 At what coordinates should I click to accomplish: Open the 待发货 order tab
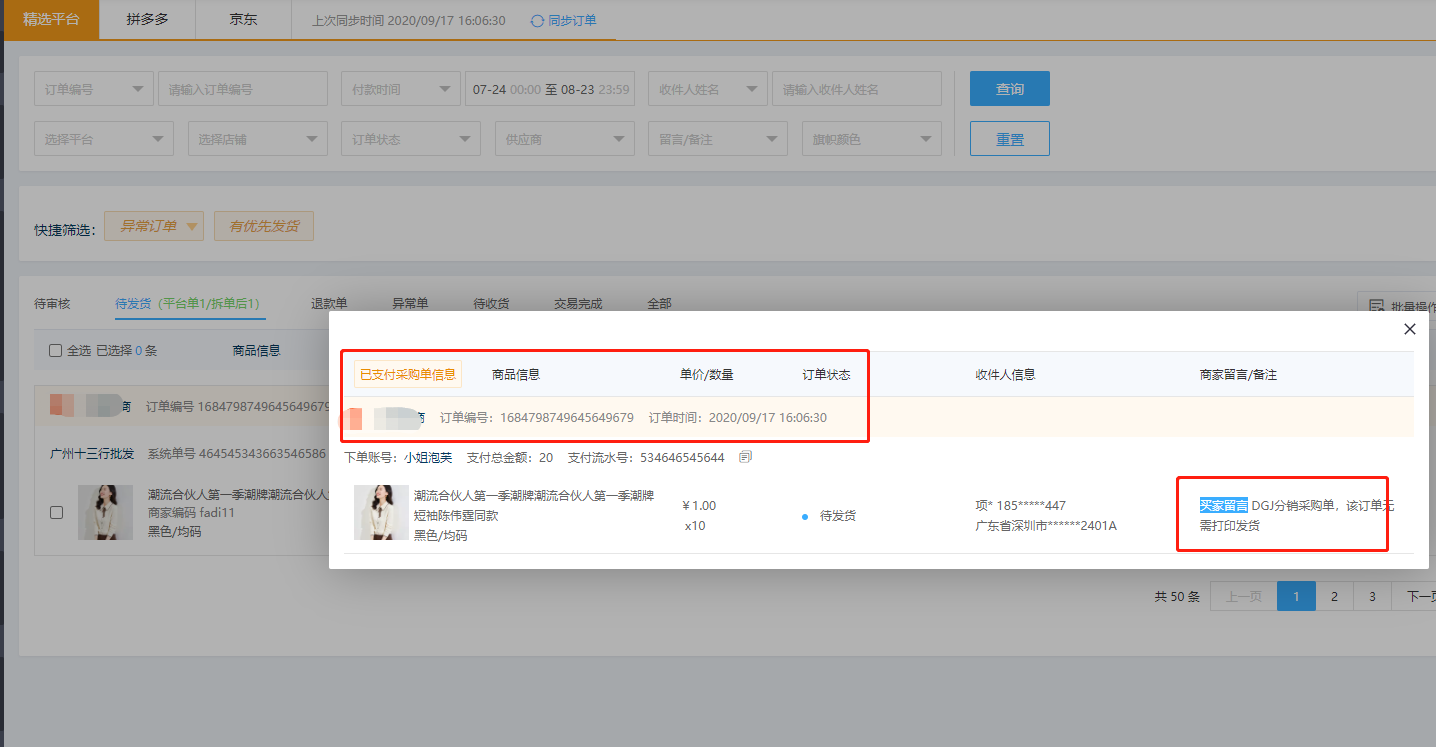click(190, 304)
